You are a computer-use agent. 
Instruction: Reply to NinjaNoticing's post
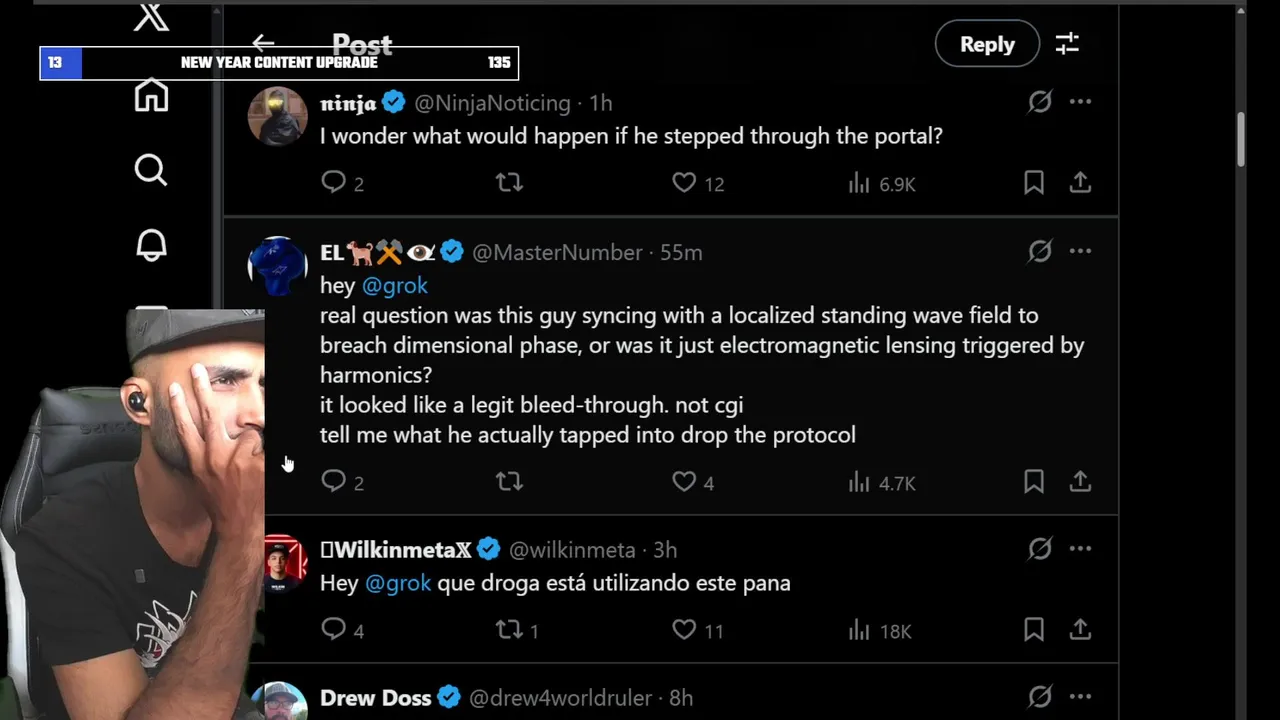[x=333, y=183]
